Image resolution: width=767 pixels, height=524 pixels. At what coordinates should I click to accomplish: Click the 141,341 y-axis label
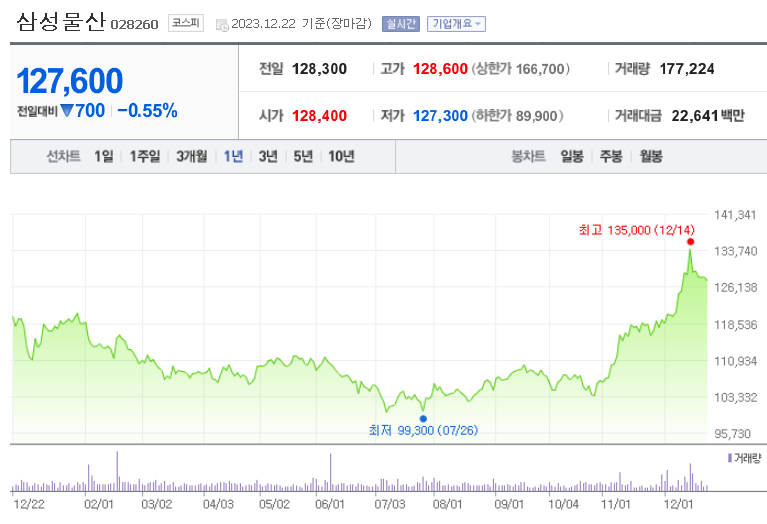point(735,215)
